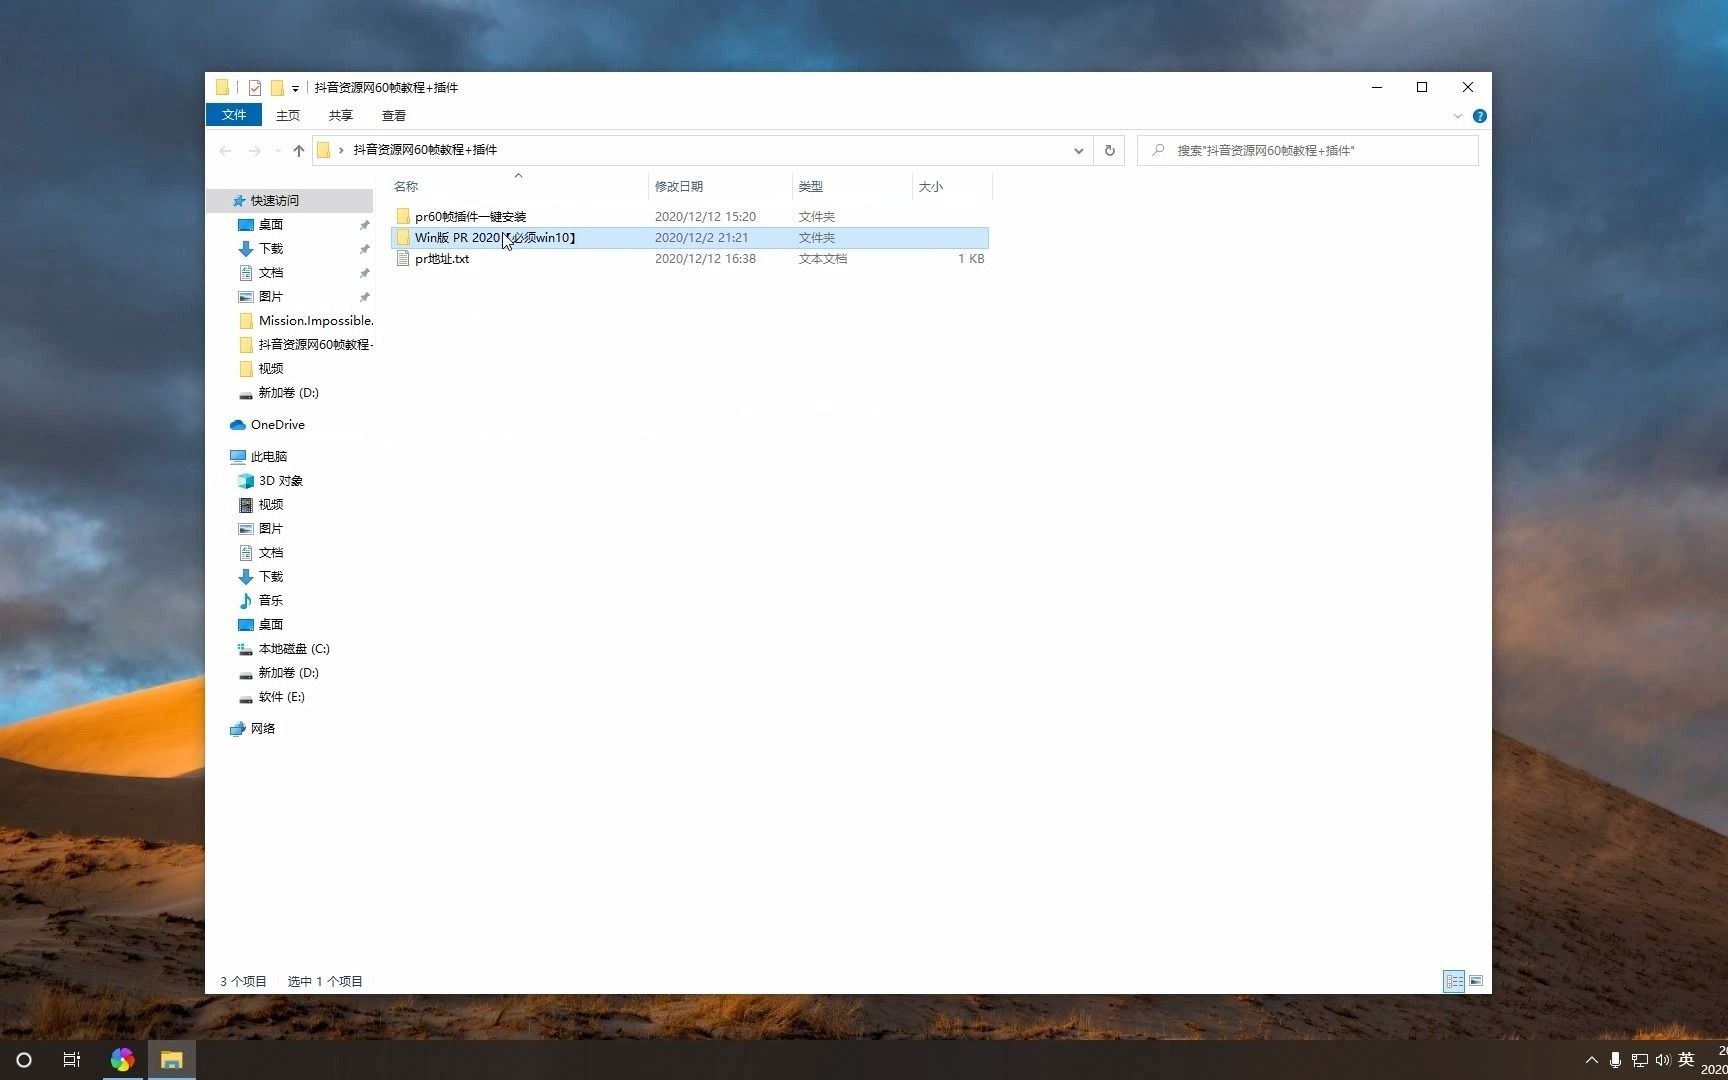This screenshot has height=1080, width=1728.
Task: Open 文档 under This PC
Action: (270, 553)
